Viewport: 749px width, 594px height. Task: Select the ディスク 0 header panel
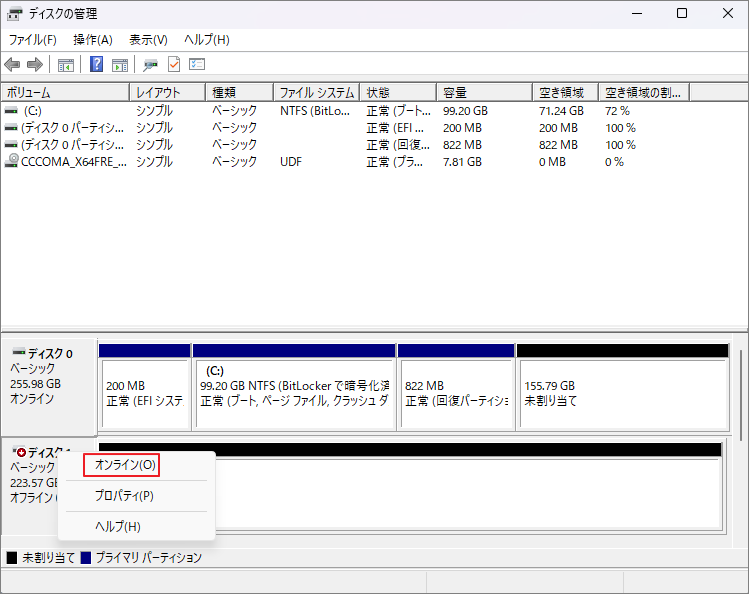(50, 387)
